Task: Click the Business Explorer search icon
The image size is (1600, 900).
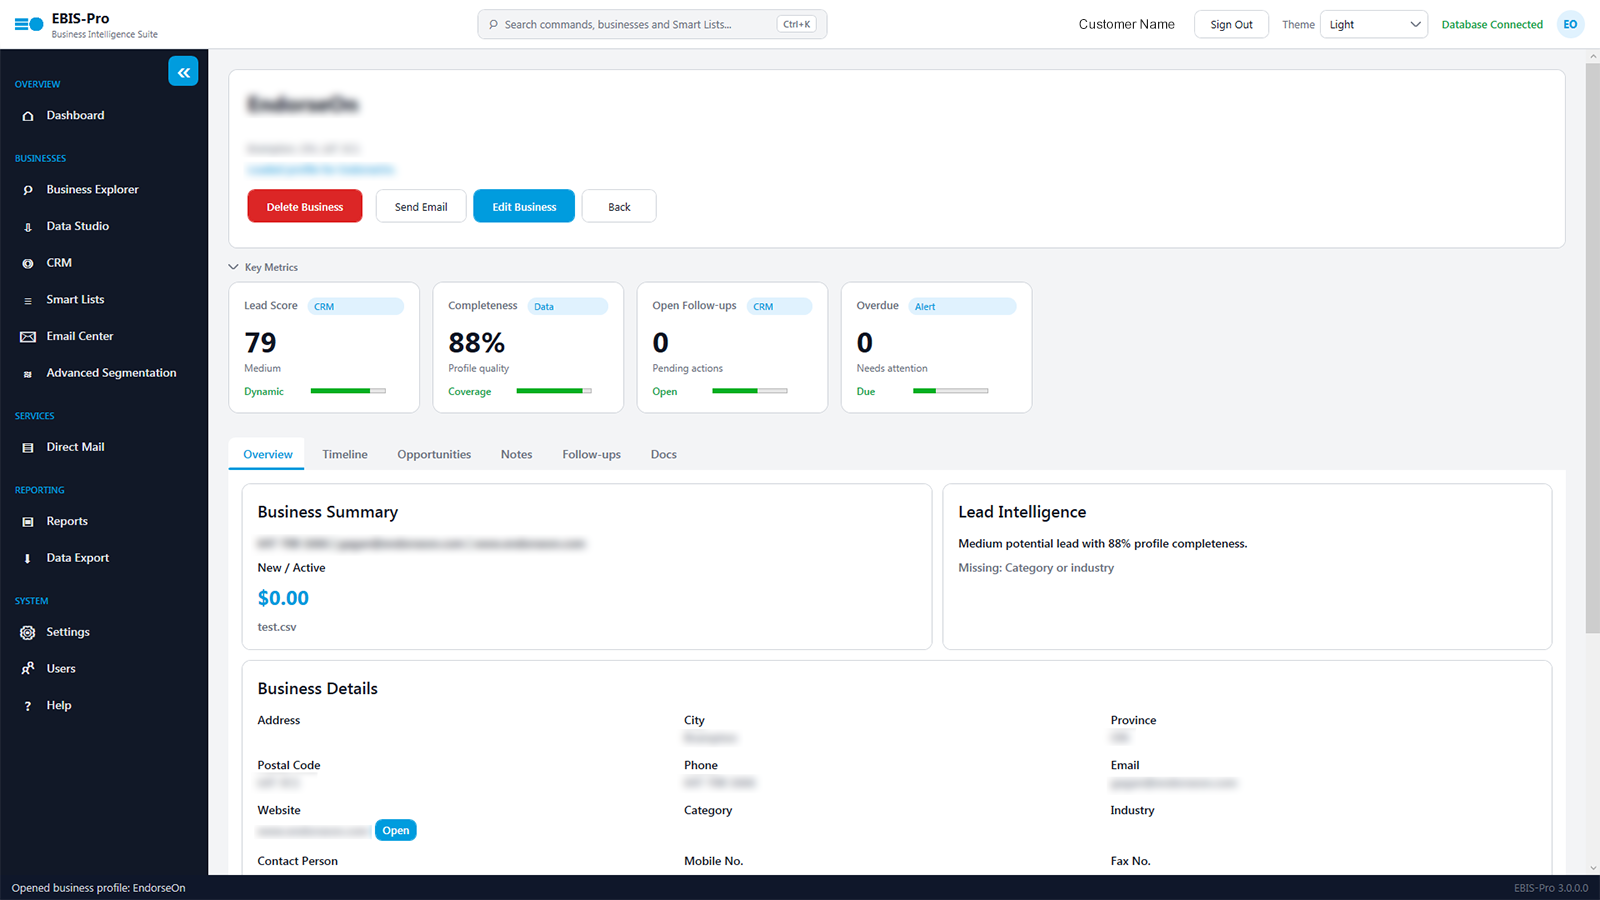Action: click(28, 190)
